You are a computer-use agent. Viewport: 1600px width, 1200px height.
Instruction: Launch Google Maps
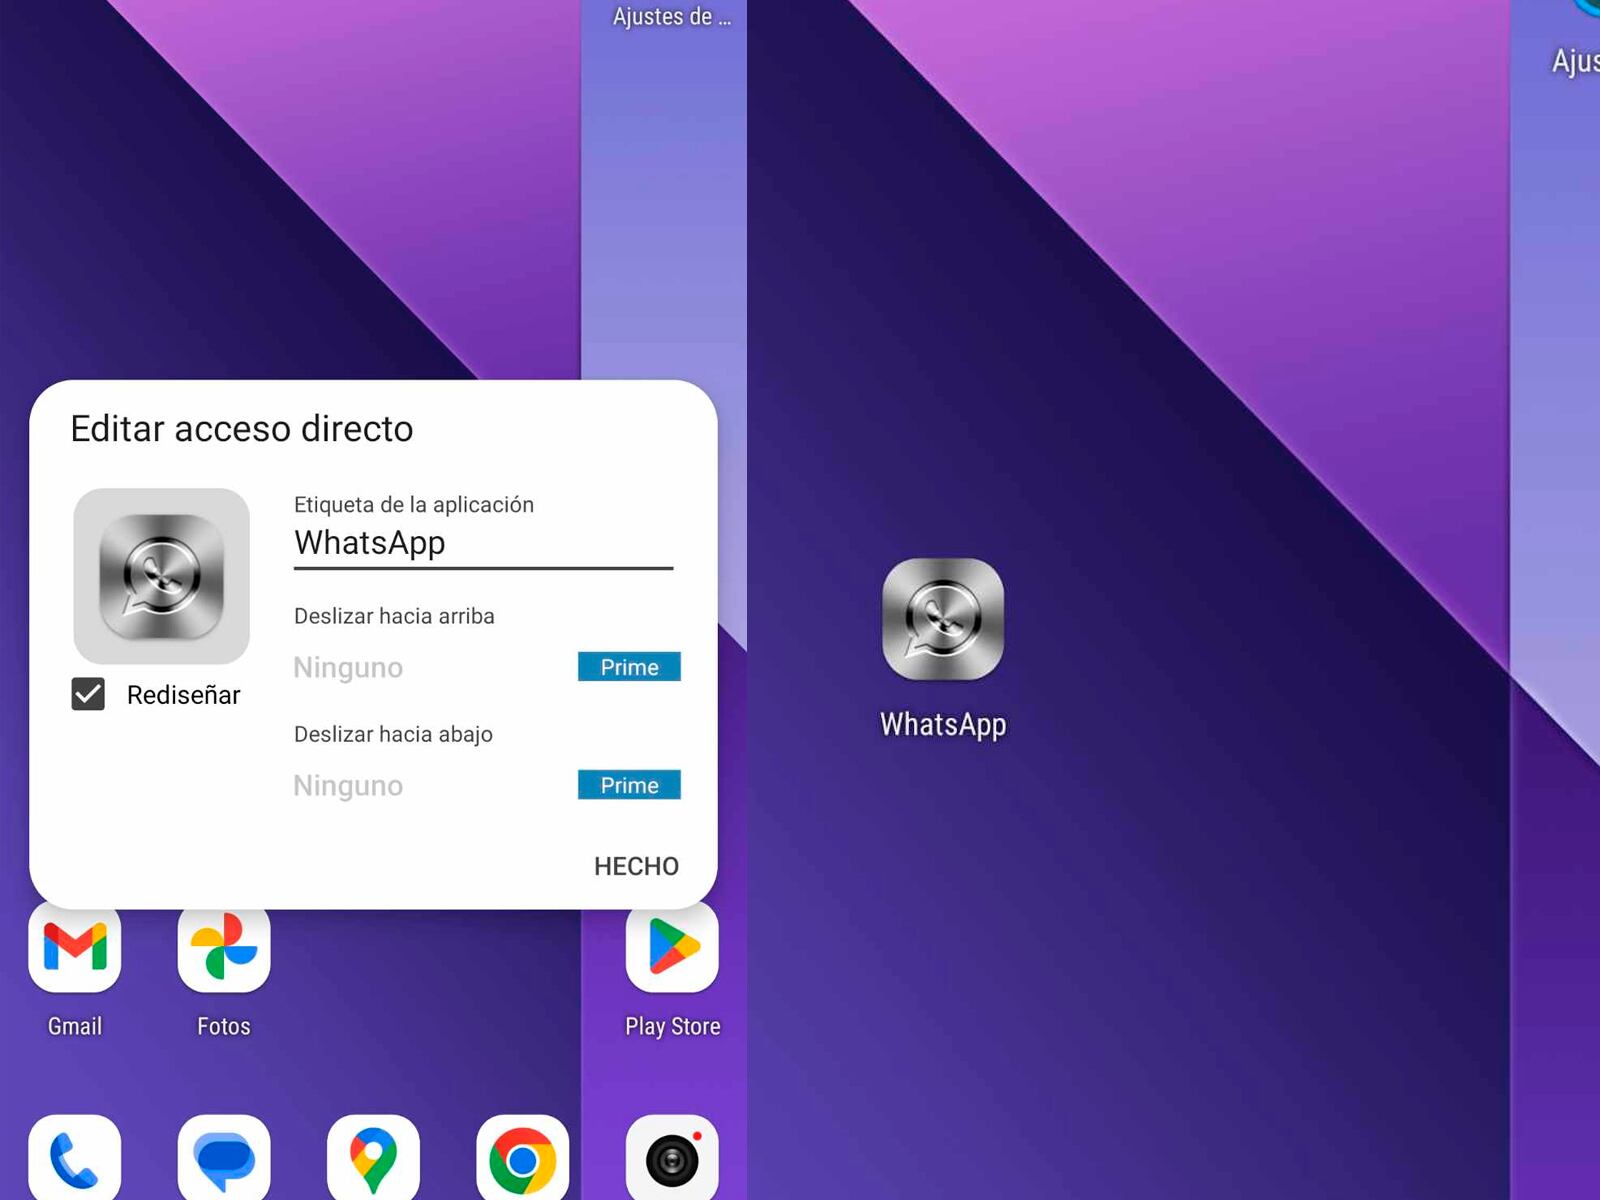pyautogui.click(x=373, y=1155)
